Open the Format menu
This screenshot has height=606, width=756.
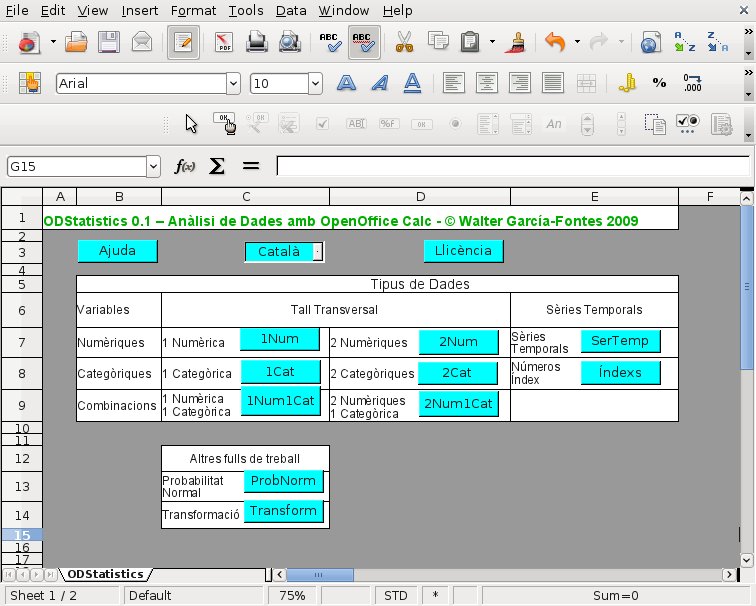193,10
